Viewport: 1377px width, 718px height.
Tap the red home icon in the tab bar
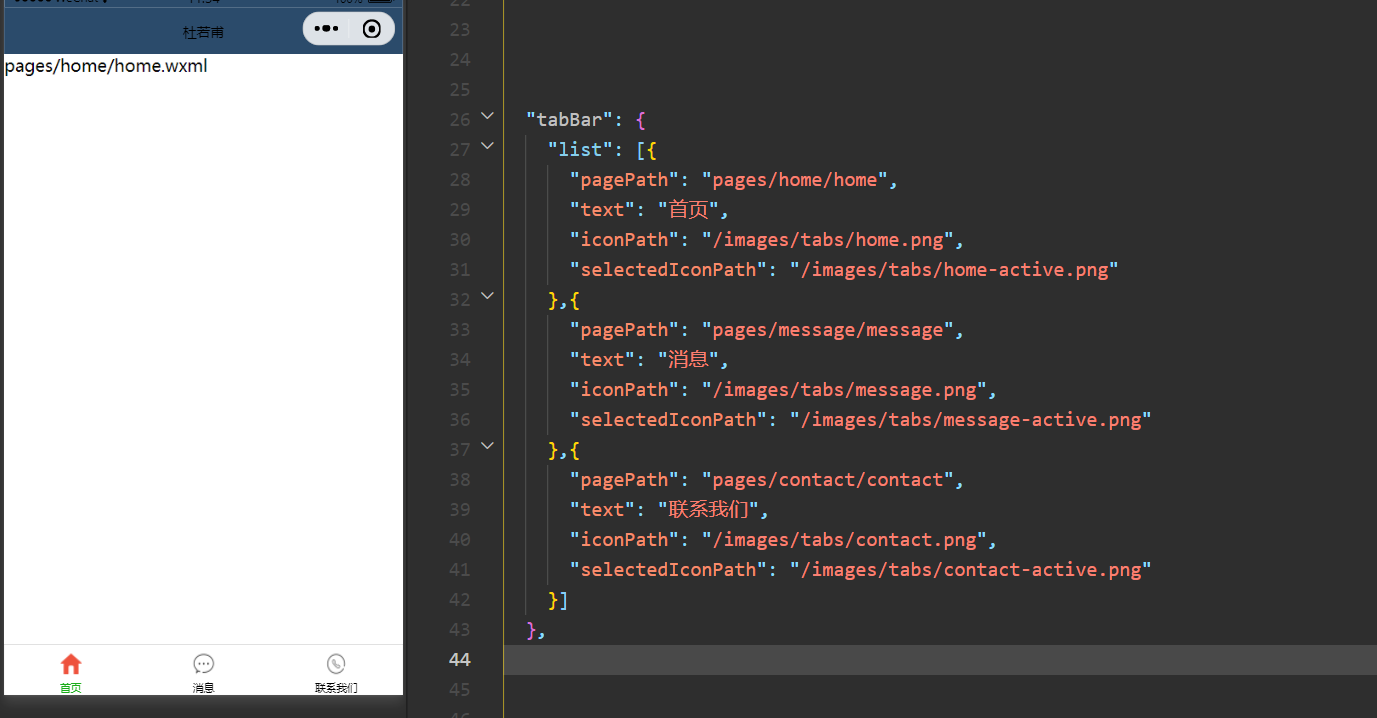click(70, 664)
